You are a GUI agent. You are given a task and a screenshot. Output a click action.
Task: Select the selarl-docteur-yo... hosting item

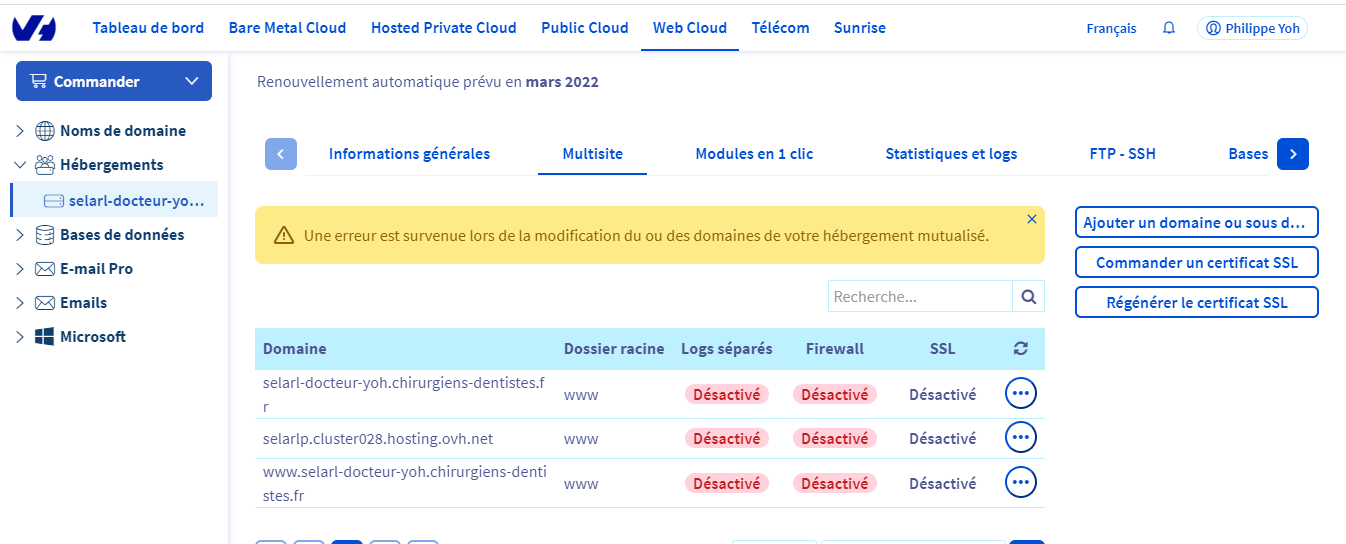128,201
